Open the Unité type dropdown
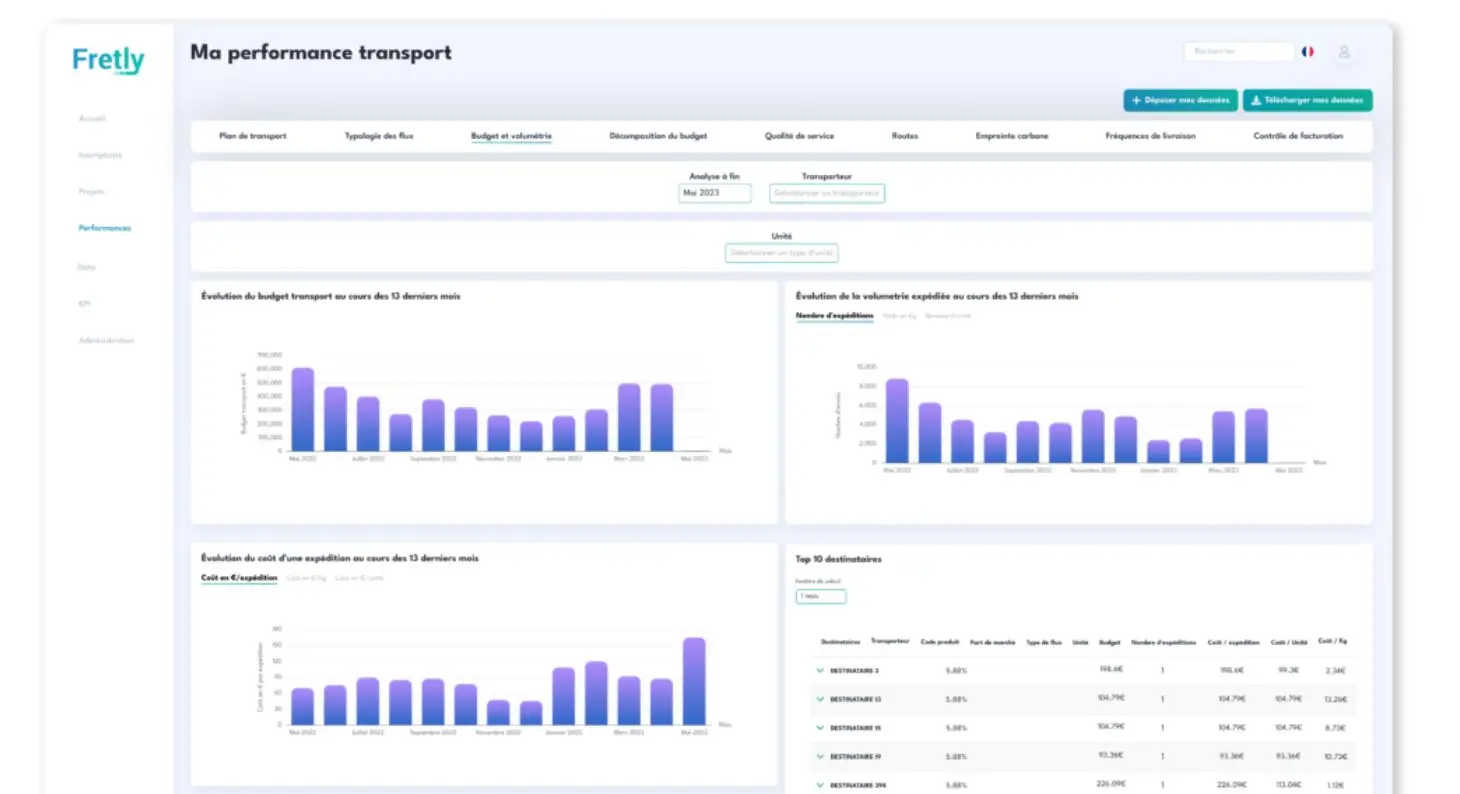The image size is (1460, 794). (782, 253)
